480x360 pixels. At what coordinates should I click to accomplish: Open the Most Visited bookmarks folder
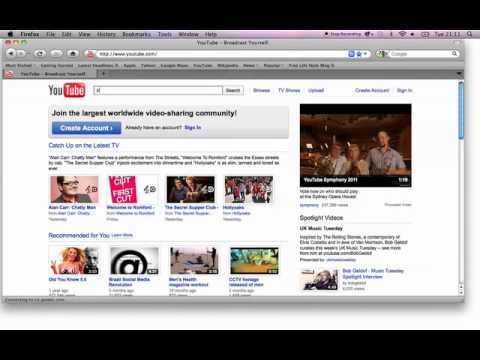coord(20,66)
